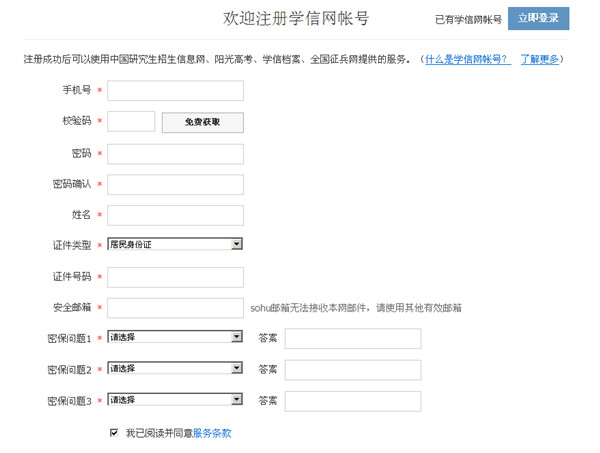Screen dimensions: 600x453
Task: Focus the 答案 field for 密保问题2
Action: point(353,370)
